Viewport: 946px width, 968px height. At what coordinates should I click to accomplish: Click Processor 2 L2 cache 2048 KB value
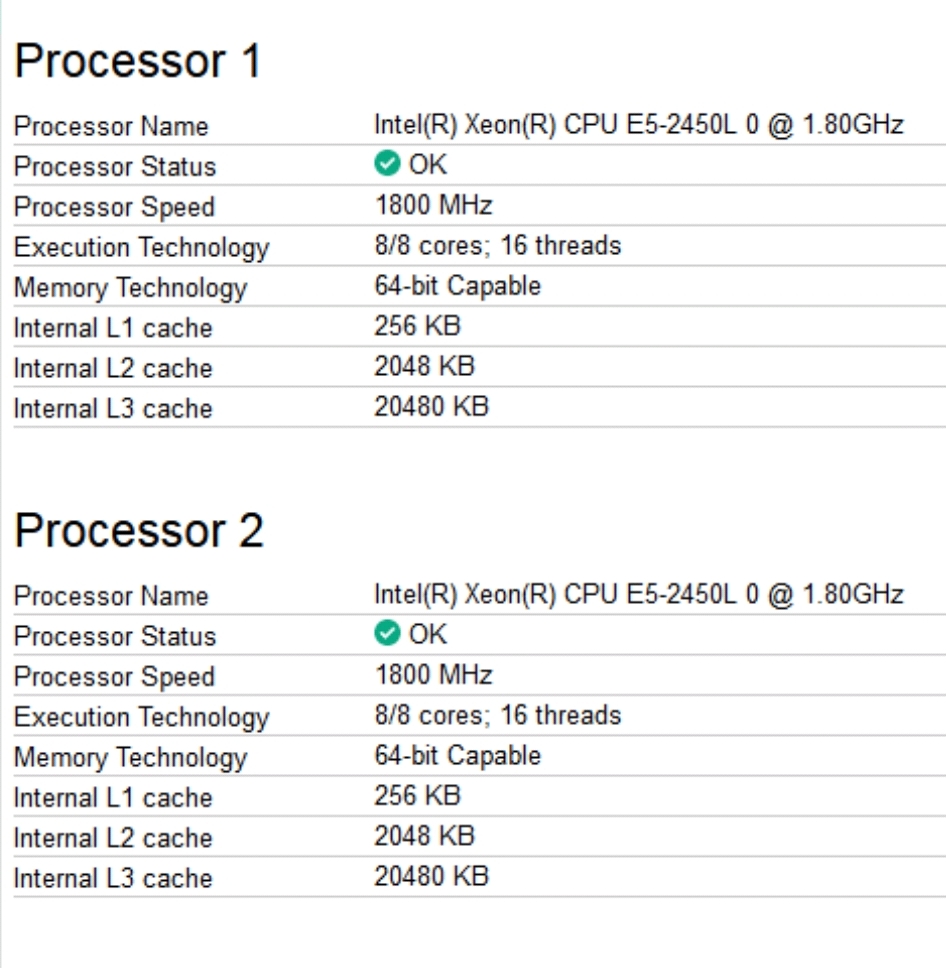click(425, 836)
